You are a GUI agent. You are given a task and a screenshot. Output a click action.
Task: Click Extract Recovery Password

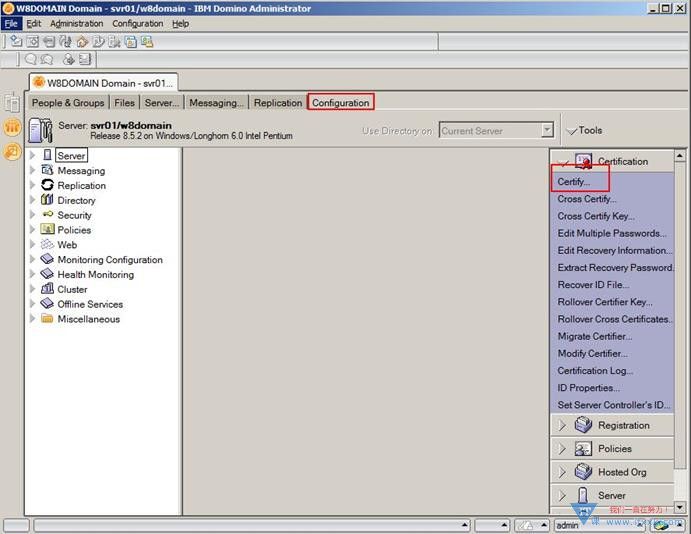tap(615, 267)
